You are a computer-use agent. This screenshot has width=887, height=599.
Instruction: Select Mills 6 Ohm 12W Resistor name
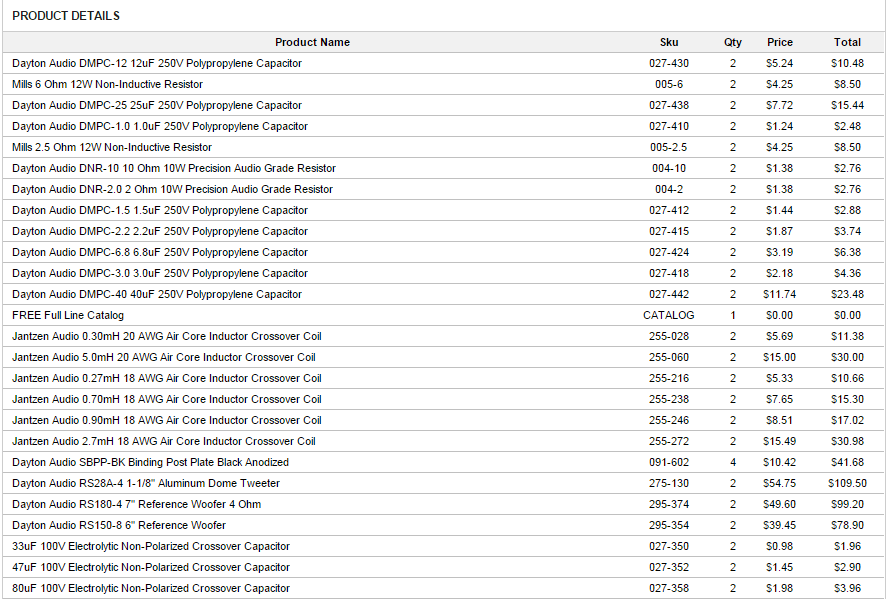click(107, 84)
